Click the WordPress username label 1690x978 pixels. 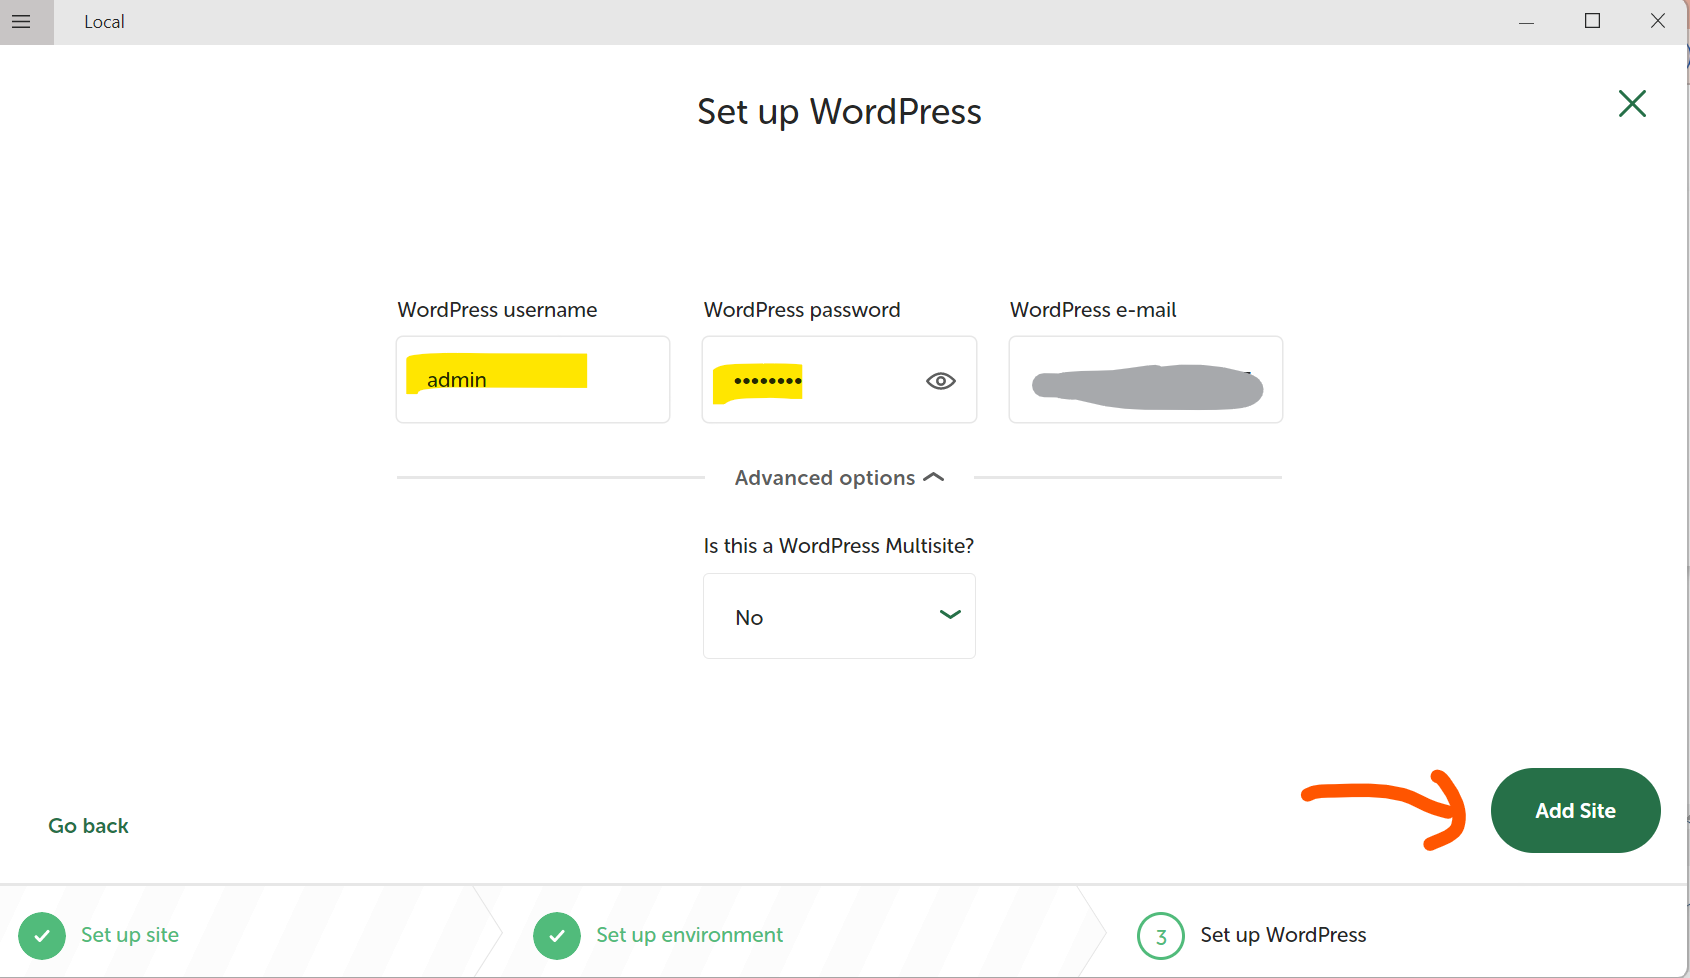497,310
